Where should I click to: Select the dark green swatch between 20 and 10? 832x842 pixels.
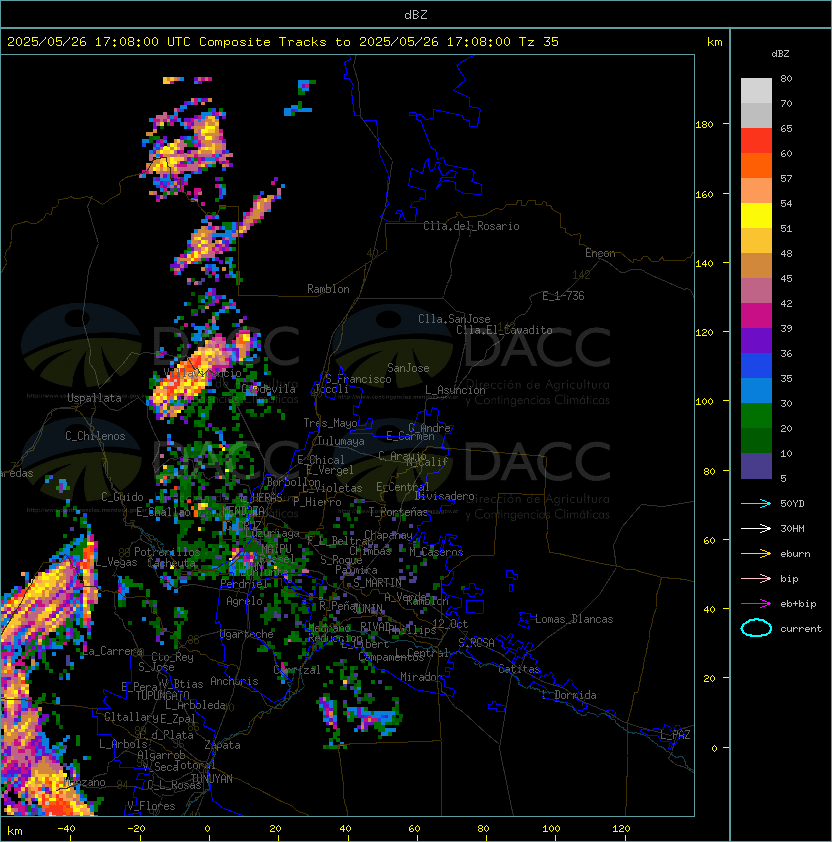pyautogui.click(x=756, y=440)
